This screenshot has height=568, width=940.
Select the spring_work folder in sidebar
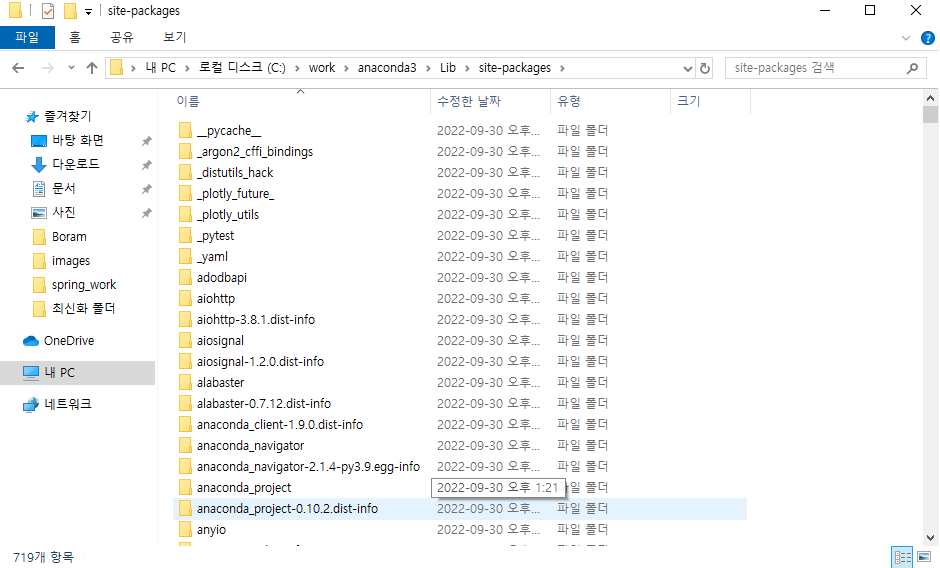click(84, 284)
